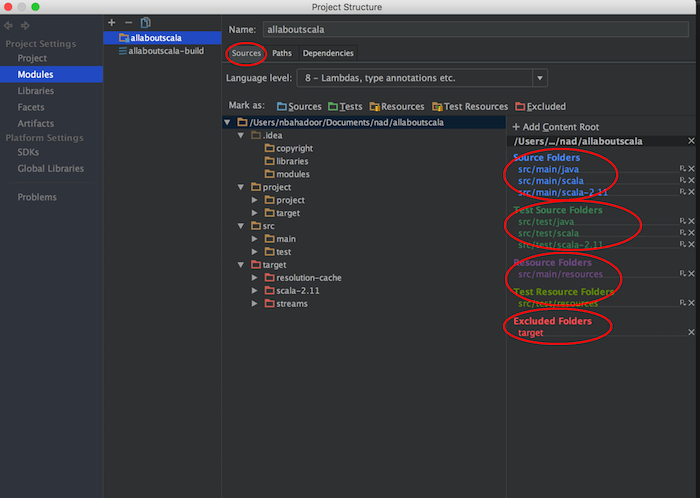Open Libraries settings

coord(36,91)
